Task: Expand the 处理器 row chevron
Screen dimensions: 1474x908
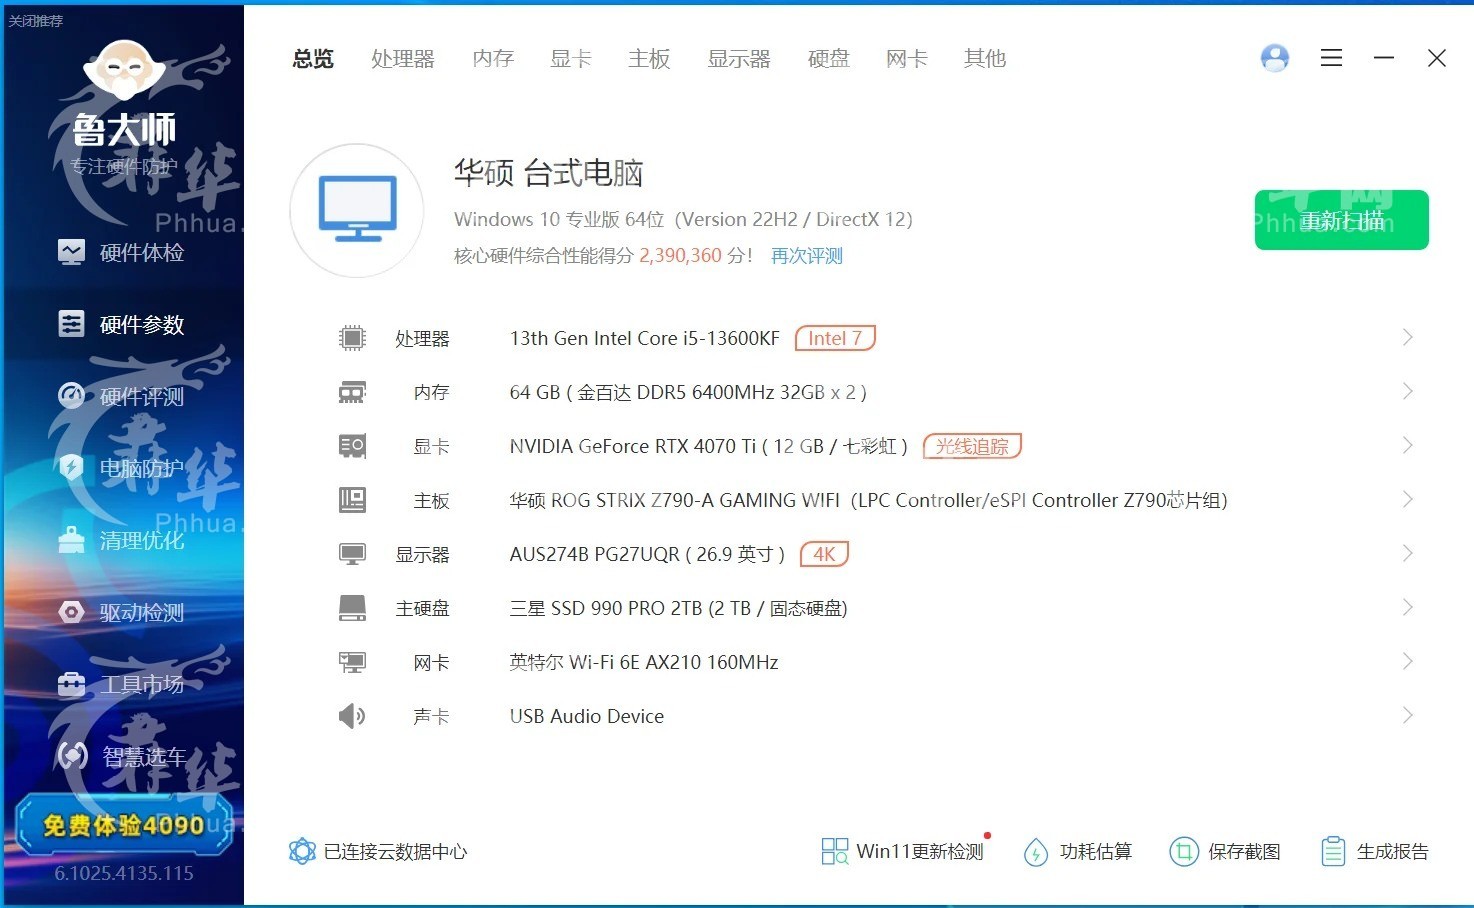Action: [1407, 338]
